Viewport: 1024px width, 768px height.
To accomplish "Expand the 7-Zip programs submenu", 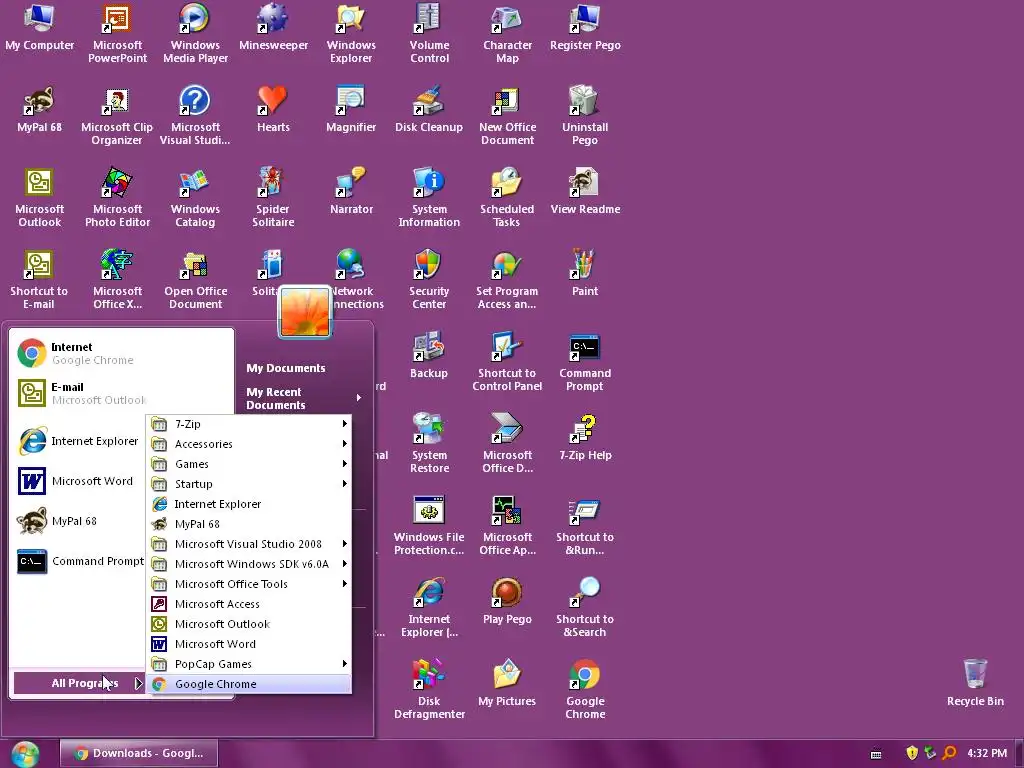I will pos(249,424).
